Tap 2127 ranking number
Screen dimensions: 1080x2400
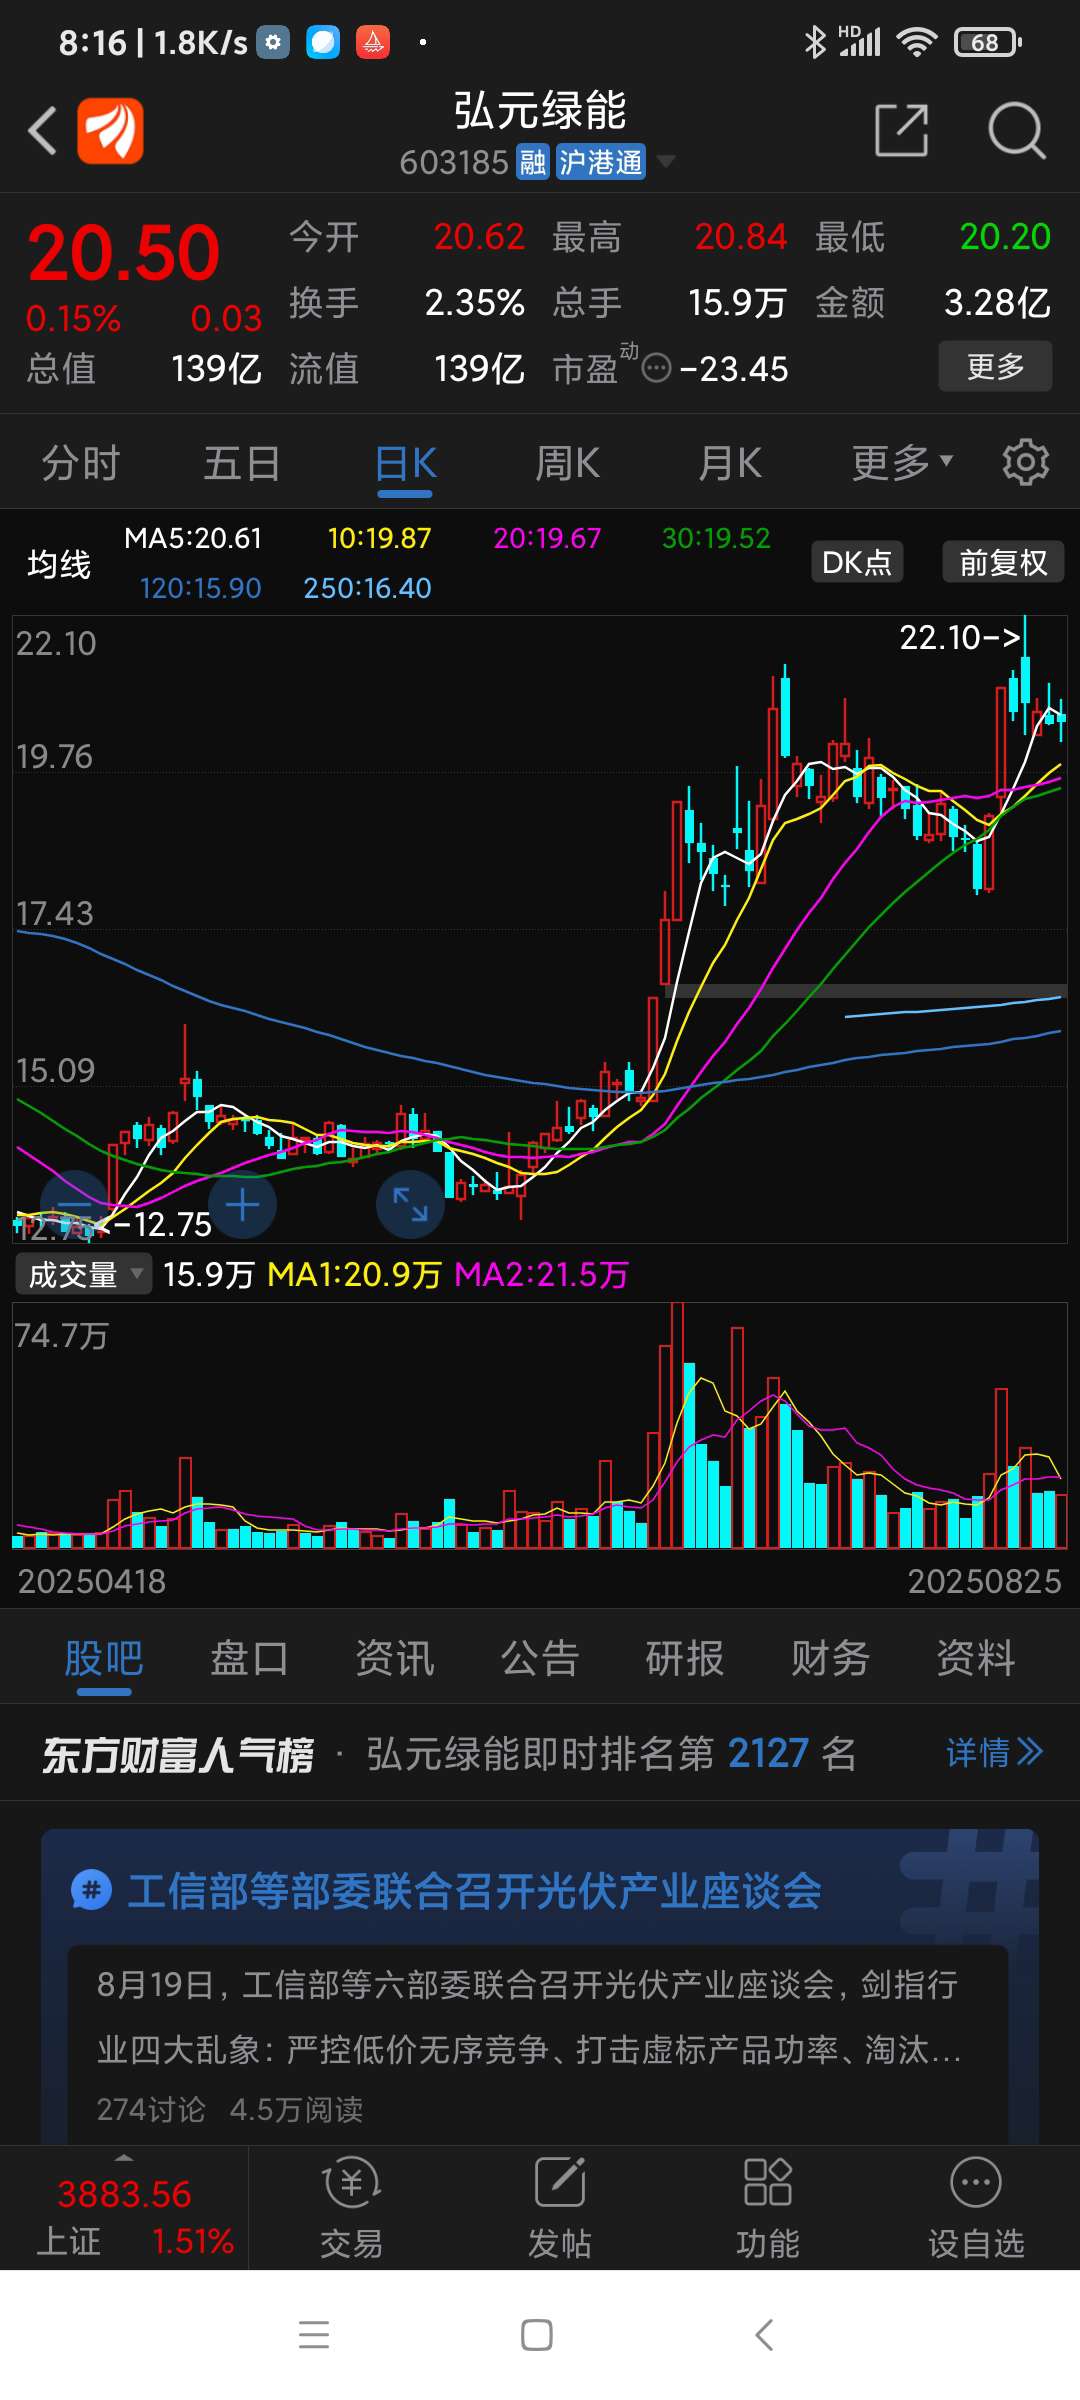coord(768,1753)
